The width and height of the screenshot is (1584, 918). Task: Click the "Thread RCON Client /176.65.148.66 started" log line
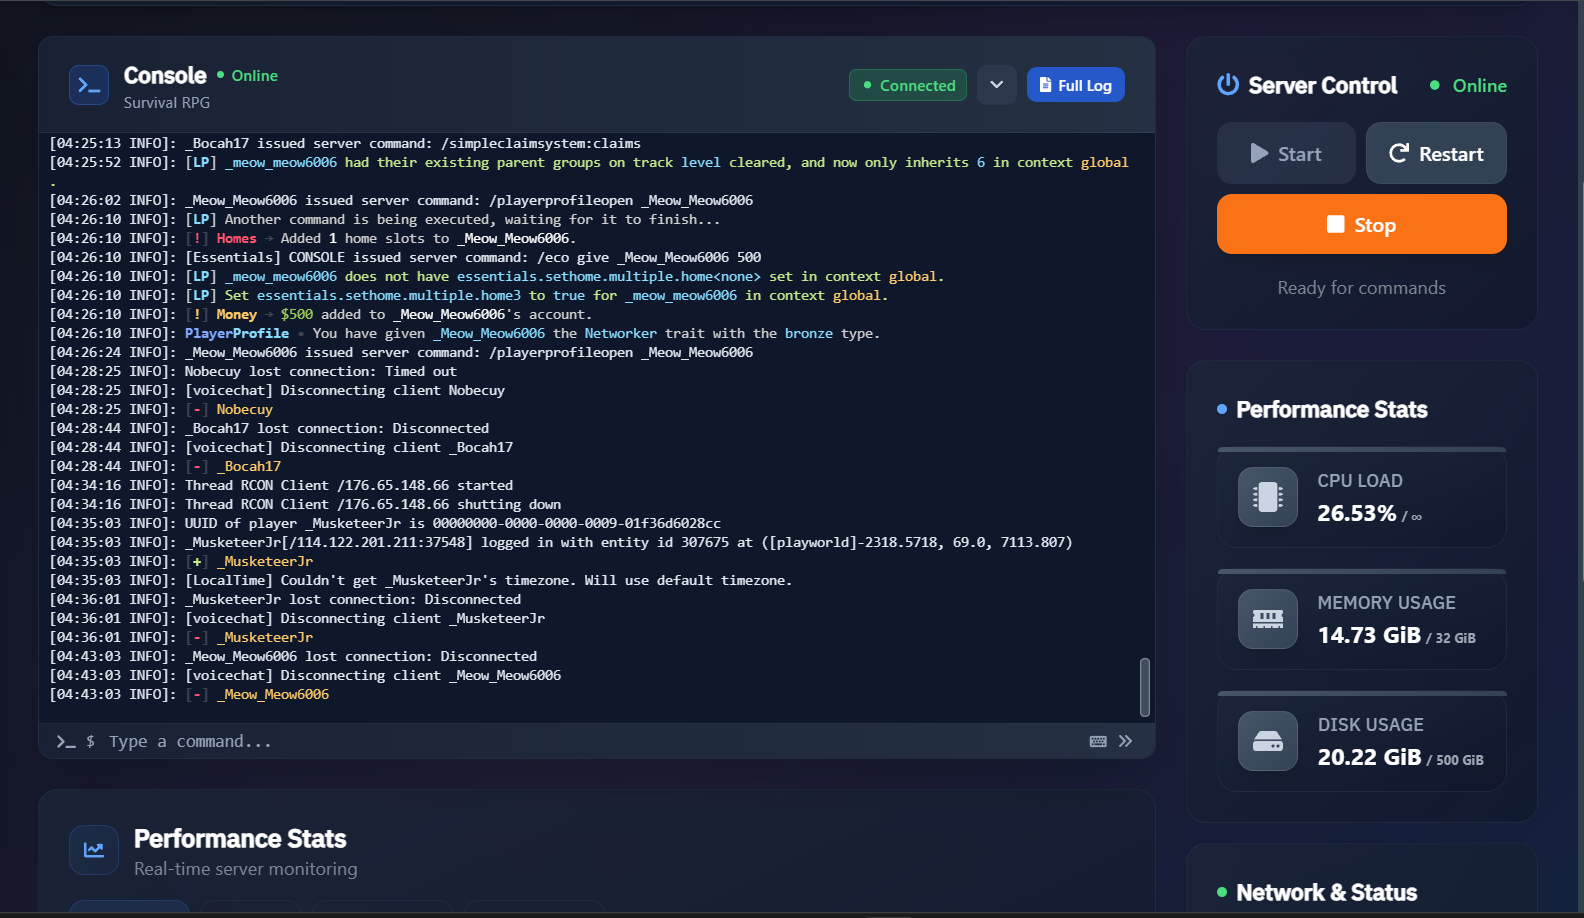coord(281,485)
